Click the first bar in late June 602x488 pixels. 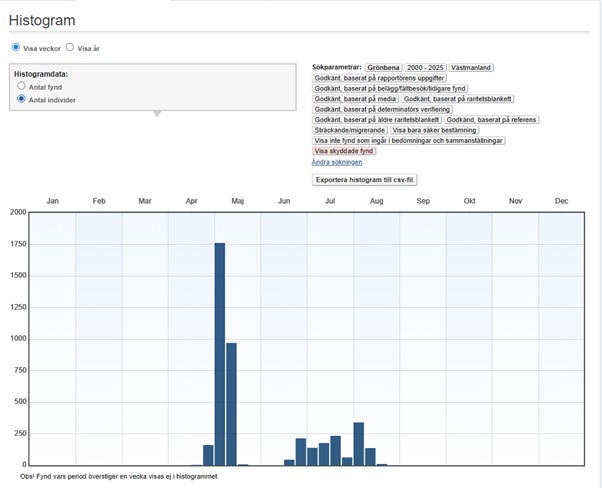coord(289,462)
